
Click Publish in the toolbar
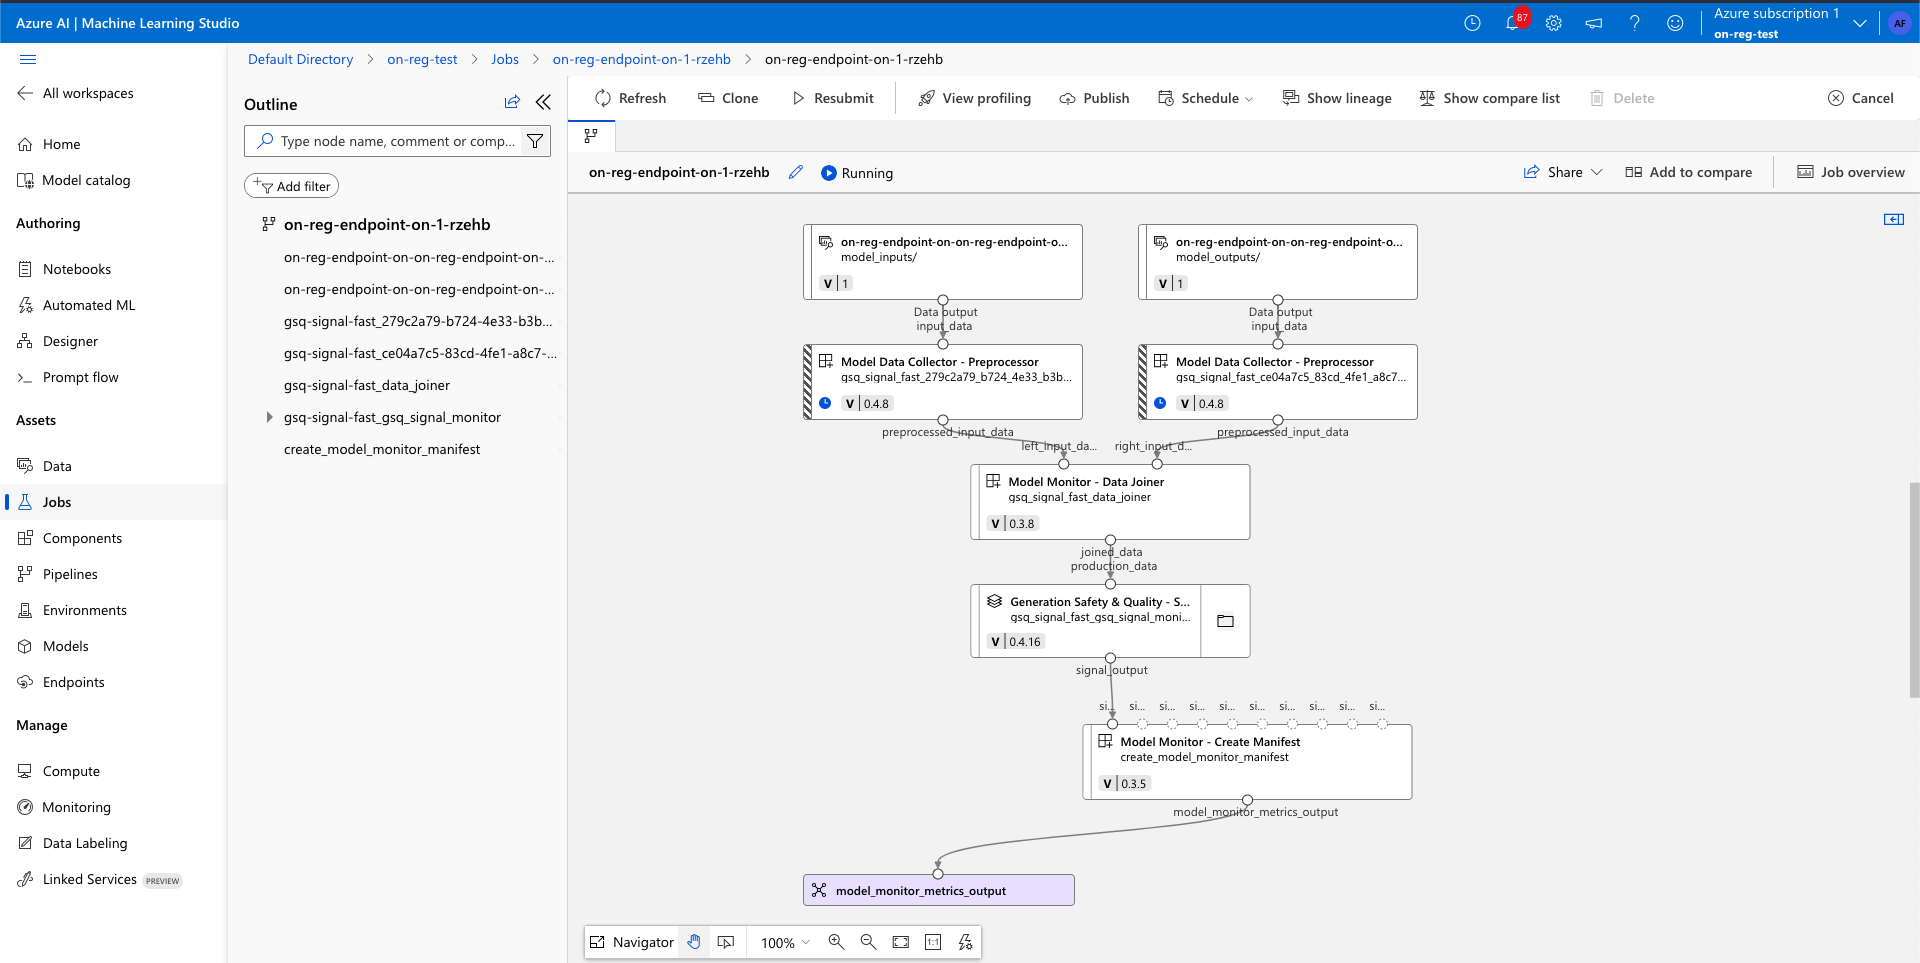click(x=1095, y=98)
